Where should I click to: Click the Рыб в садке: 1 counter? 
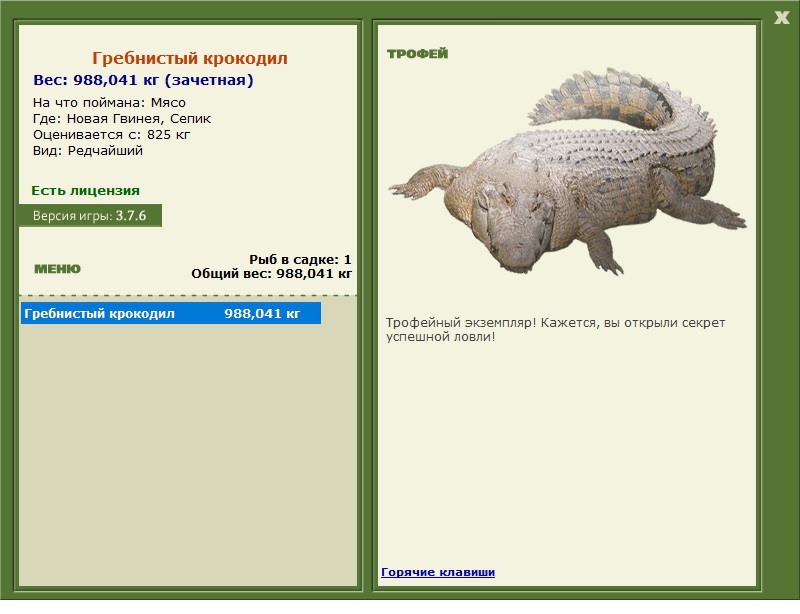point(300,259)
